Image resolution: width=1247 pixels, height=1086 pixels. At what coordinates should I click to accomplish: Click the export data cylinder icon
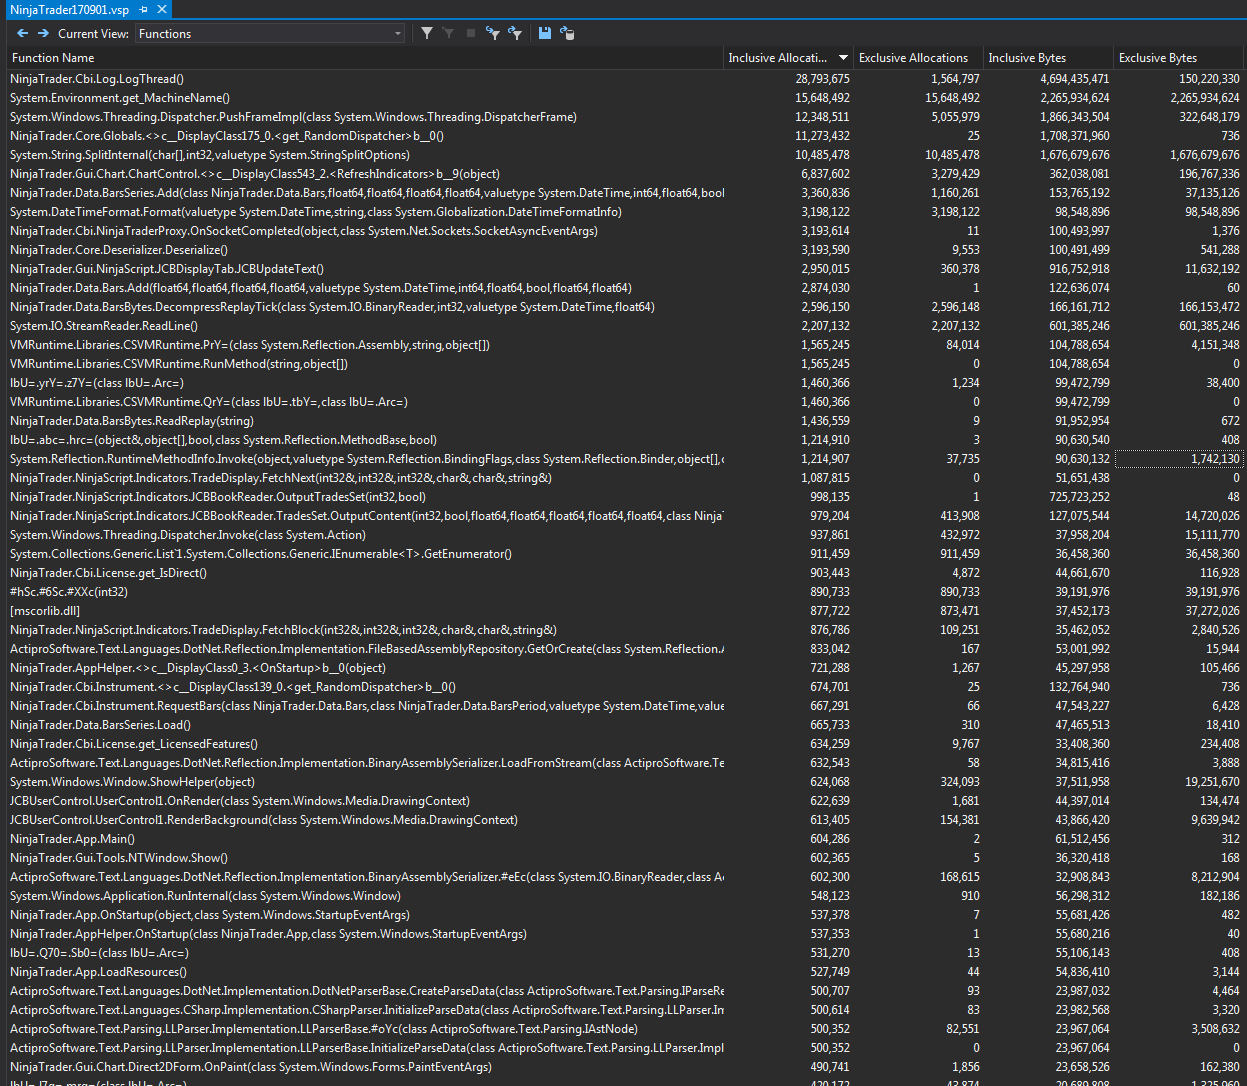(x=567, y=33)
